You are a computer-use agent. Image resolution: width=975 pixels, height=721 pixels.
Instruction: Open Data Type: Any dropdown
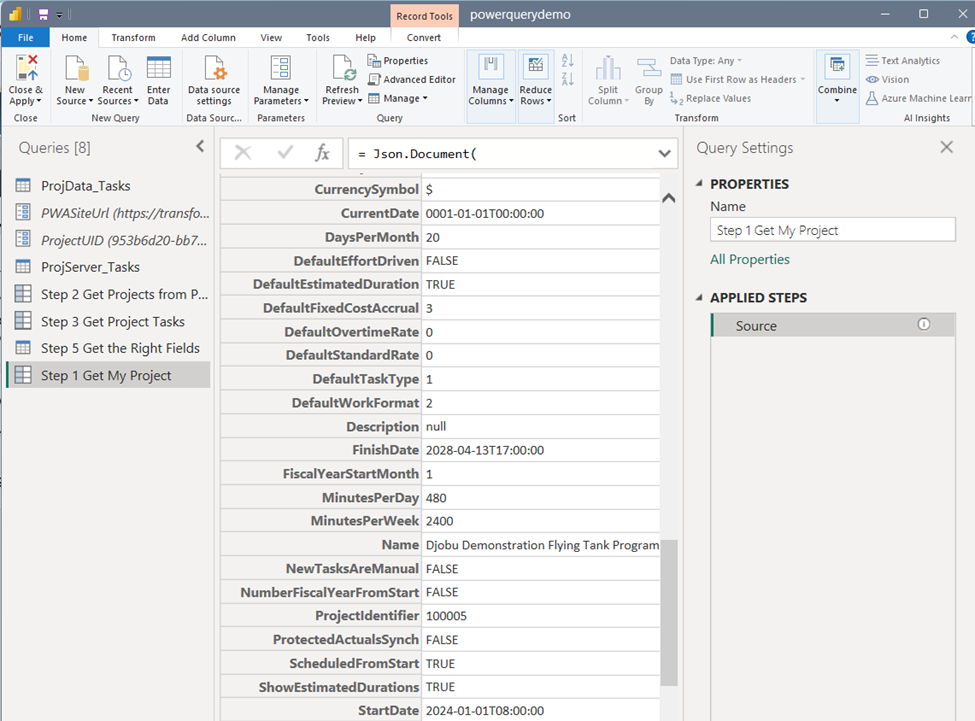click(706, 60)
